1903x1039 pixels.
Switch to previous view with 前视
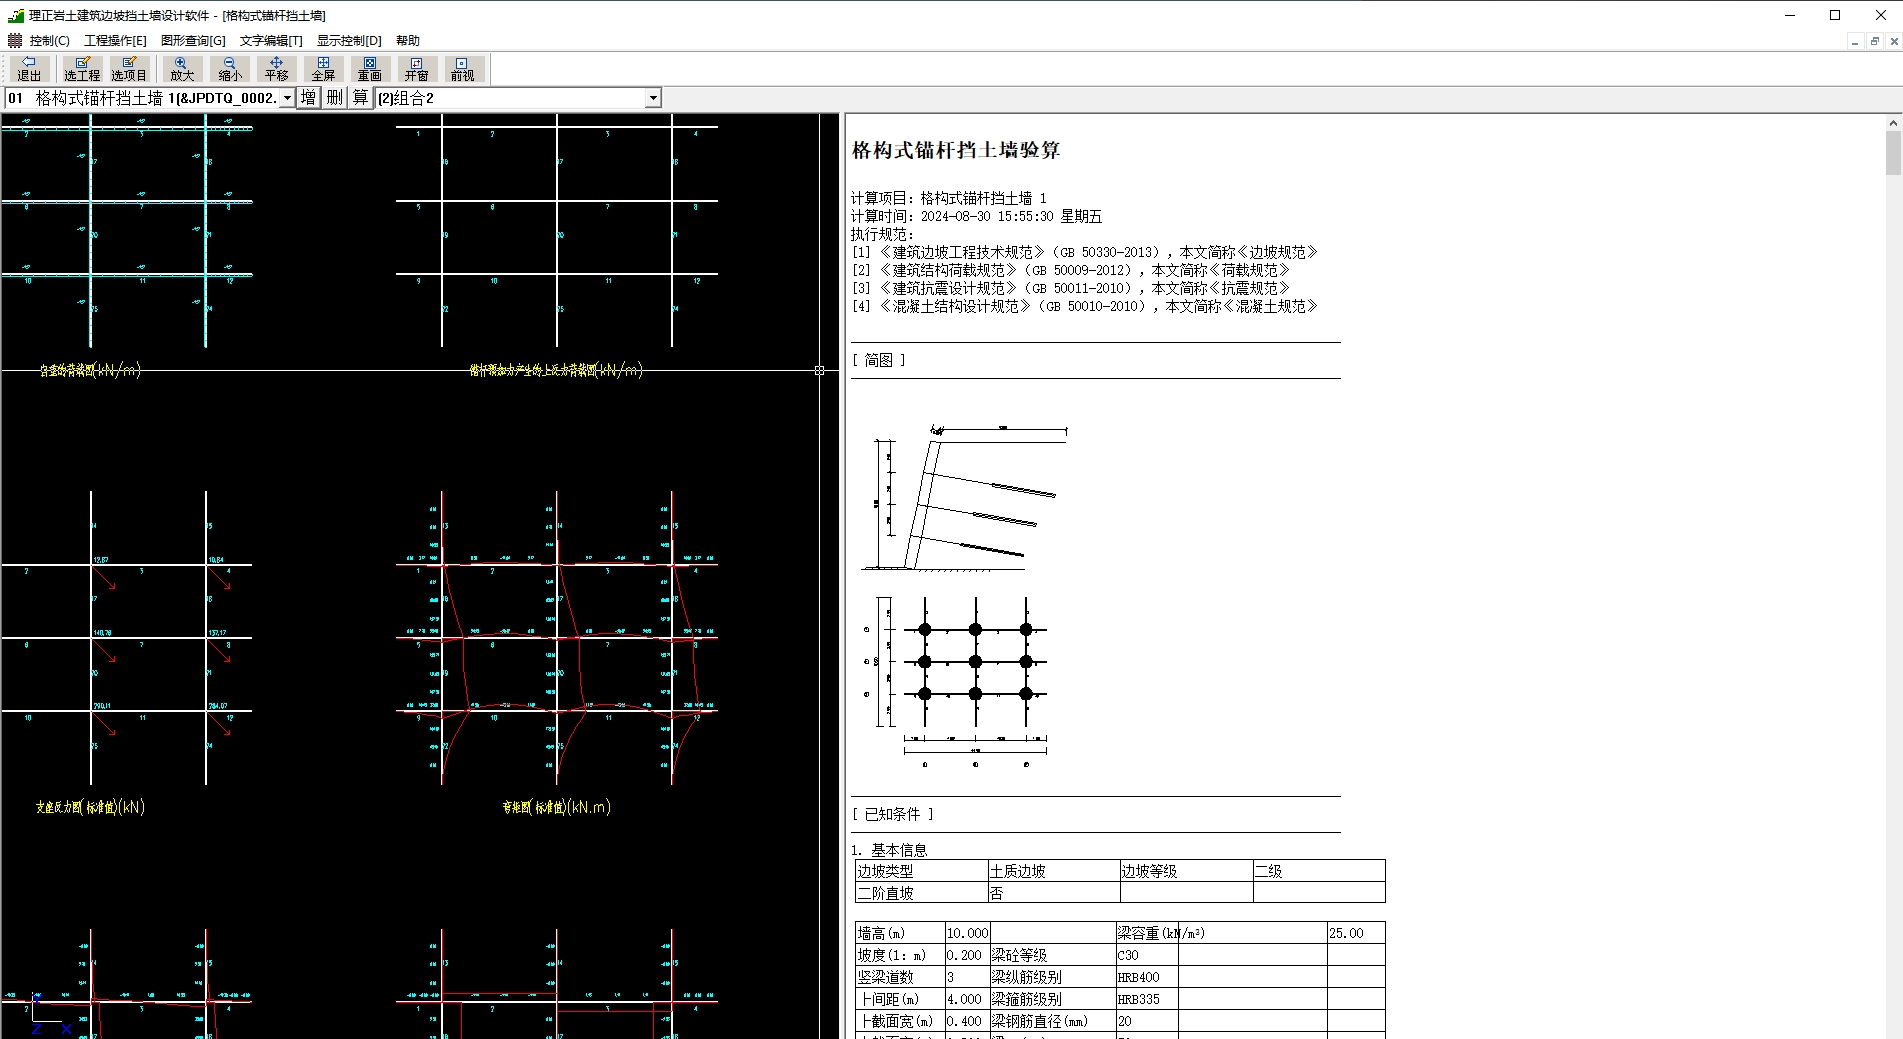pos(462,69)
